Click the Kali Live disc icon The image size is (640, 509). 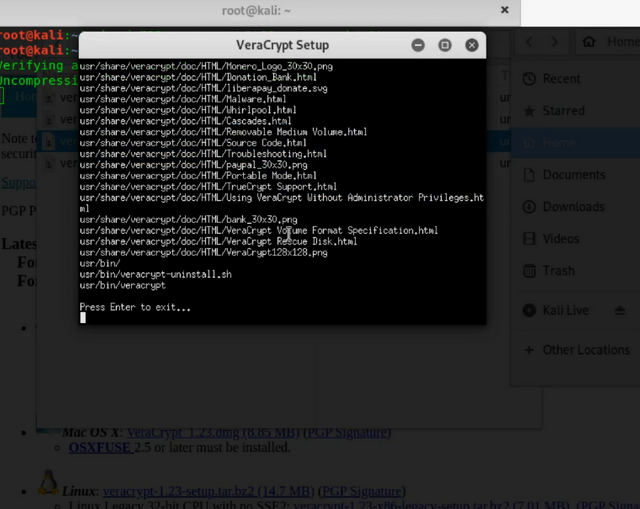click(x=529, y=310)
